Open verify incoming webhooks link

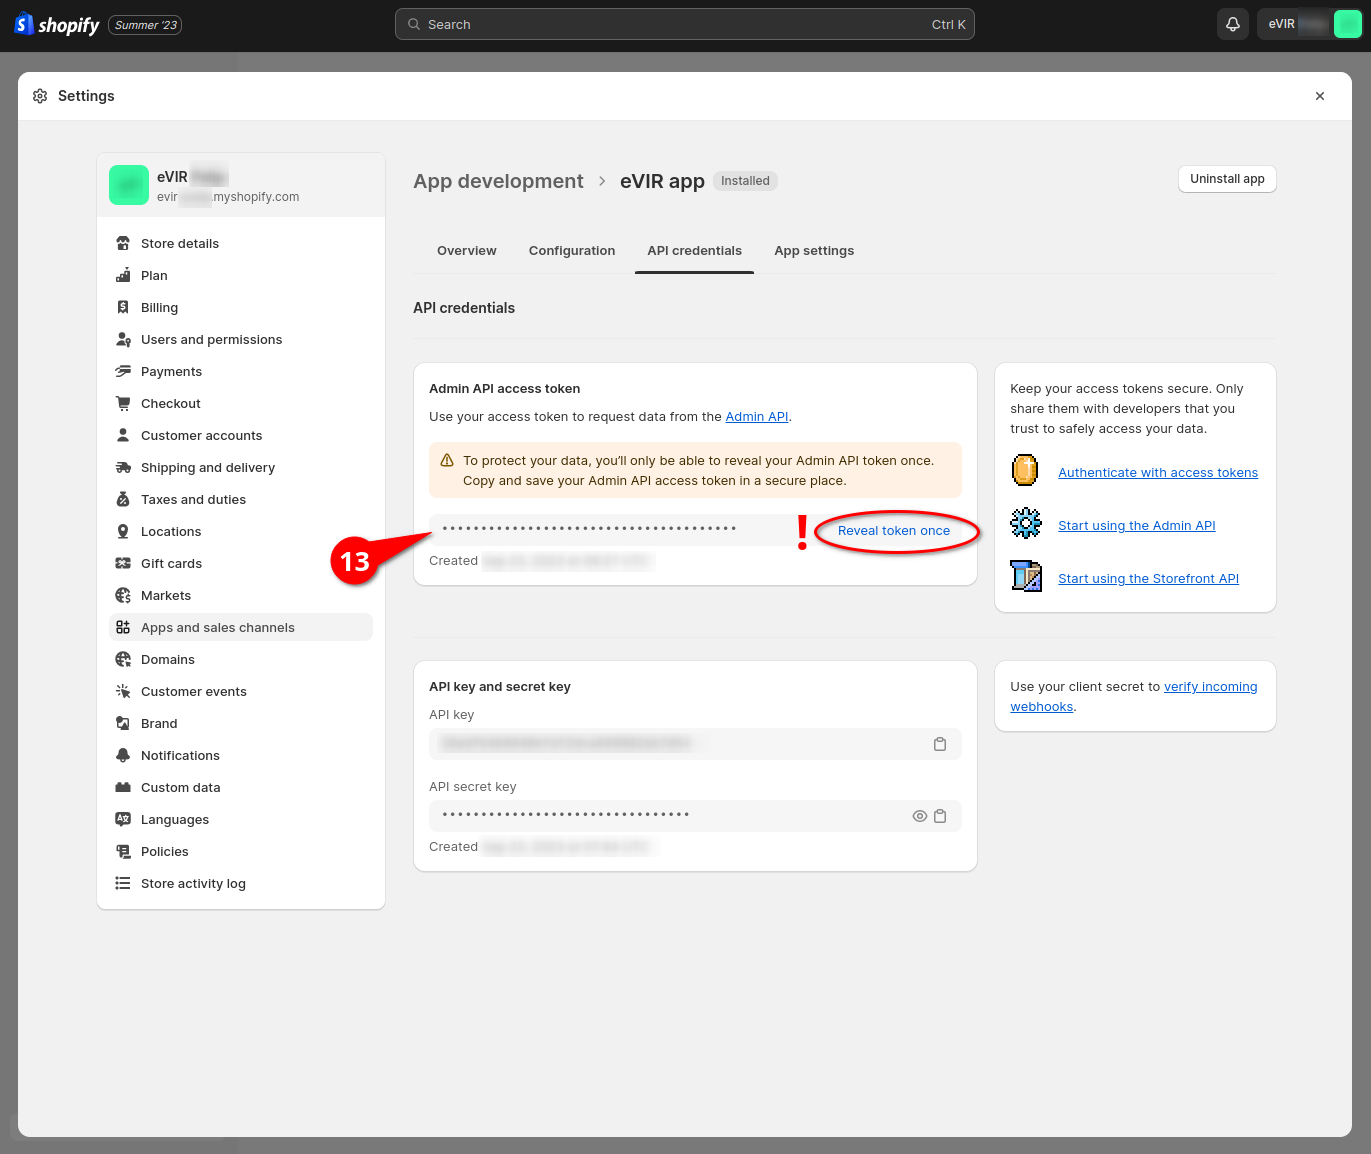pos(1134,697)
